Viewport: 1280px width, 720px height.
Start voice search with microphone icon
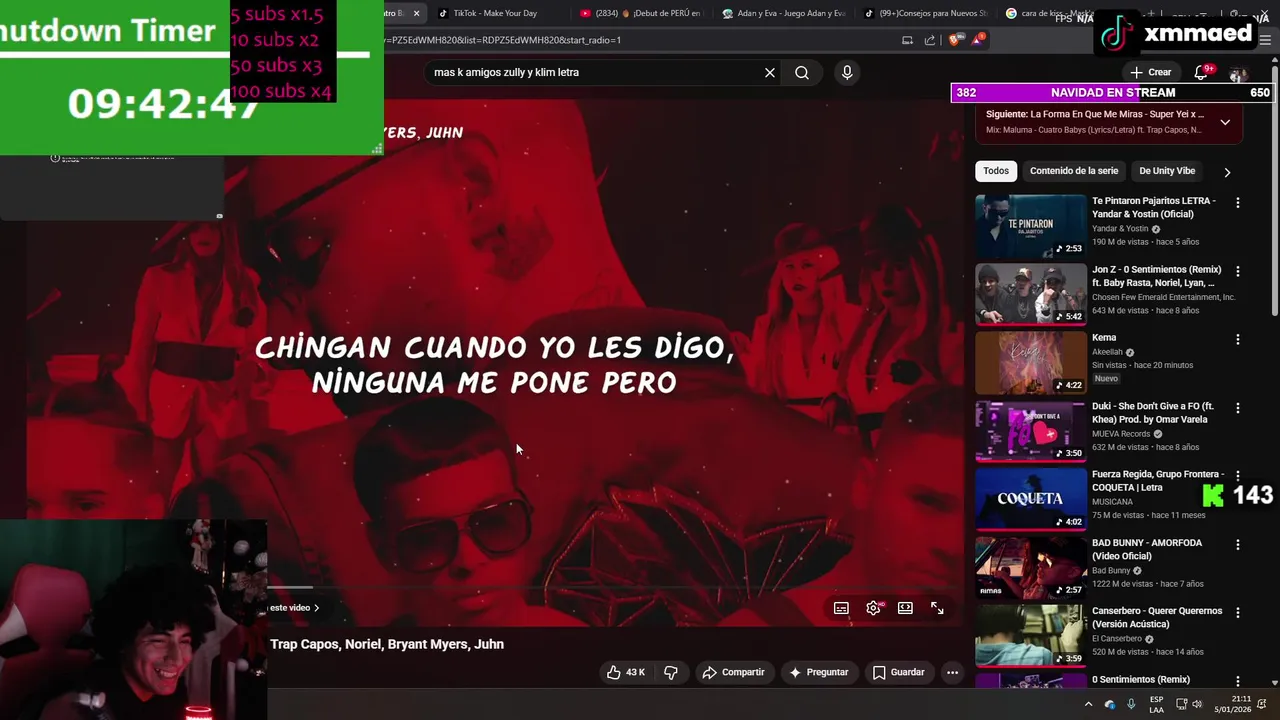847,72
